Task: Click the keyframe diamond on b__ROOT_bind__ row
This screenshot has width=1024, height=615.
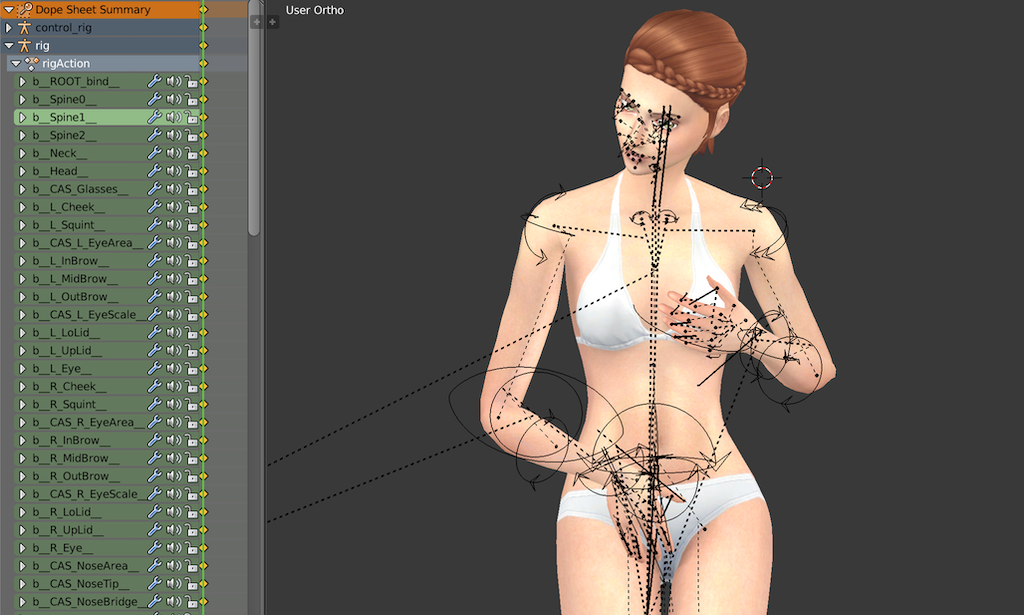Action: coord(204,82)
